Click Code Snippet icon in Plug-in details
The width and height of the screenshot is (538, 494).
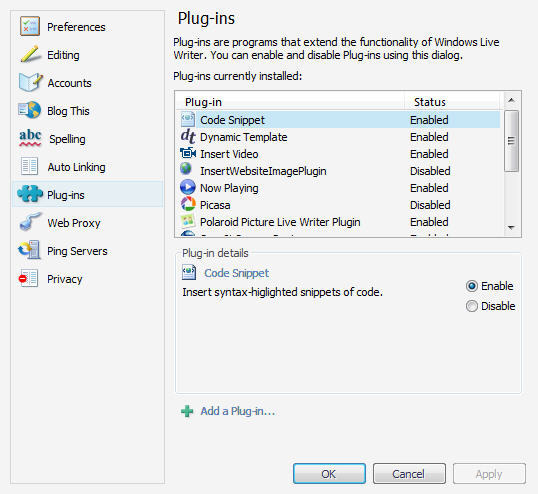[189, 272]
